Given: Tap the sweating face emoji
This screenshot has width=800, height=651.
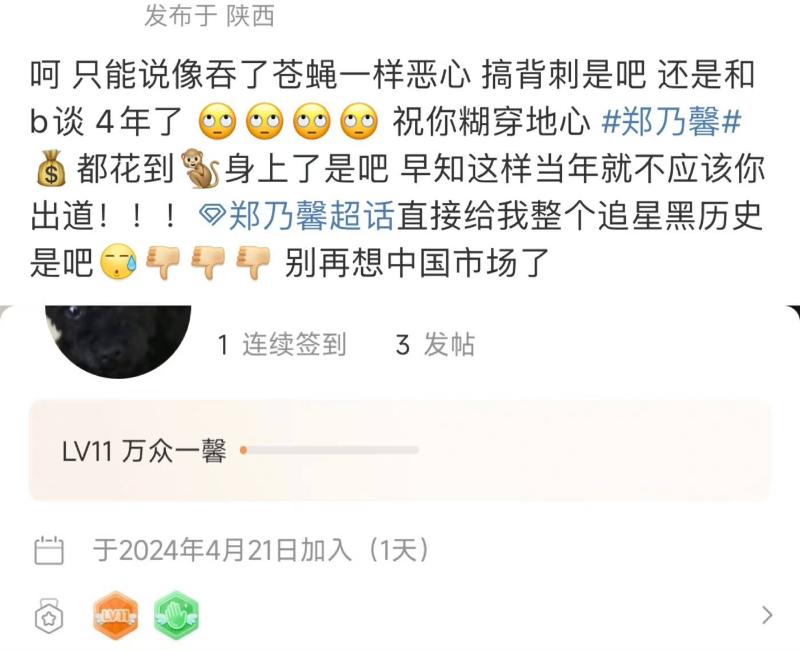Looking at the screenshot, I should click(118, 262).
